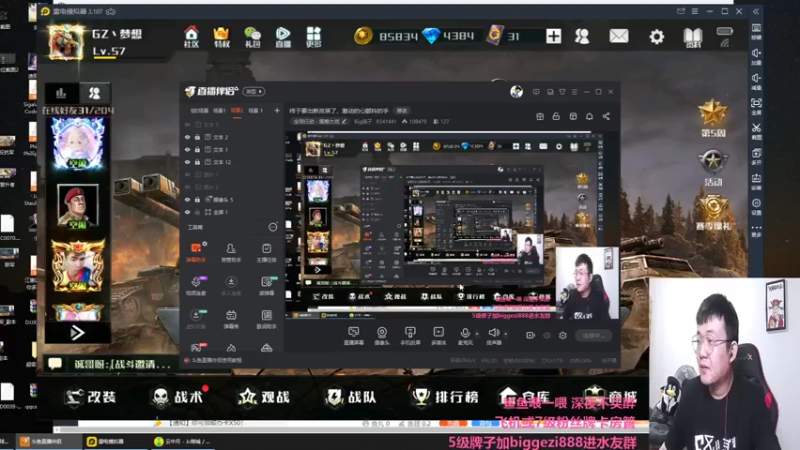800x450 pixels.
Task: Add a 摄像头 source below the preview
Action: click(382, 336)
